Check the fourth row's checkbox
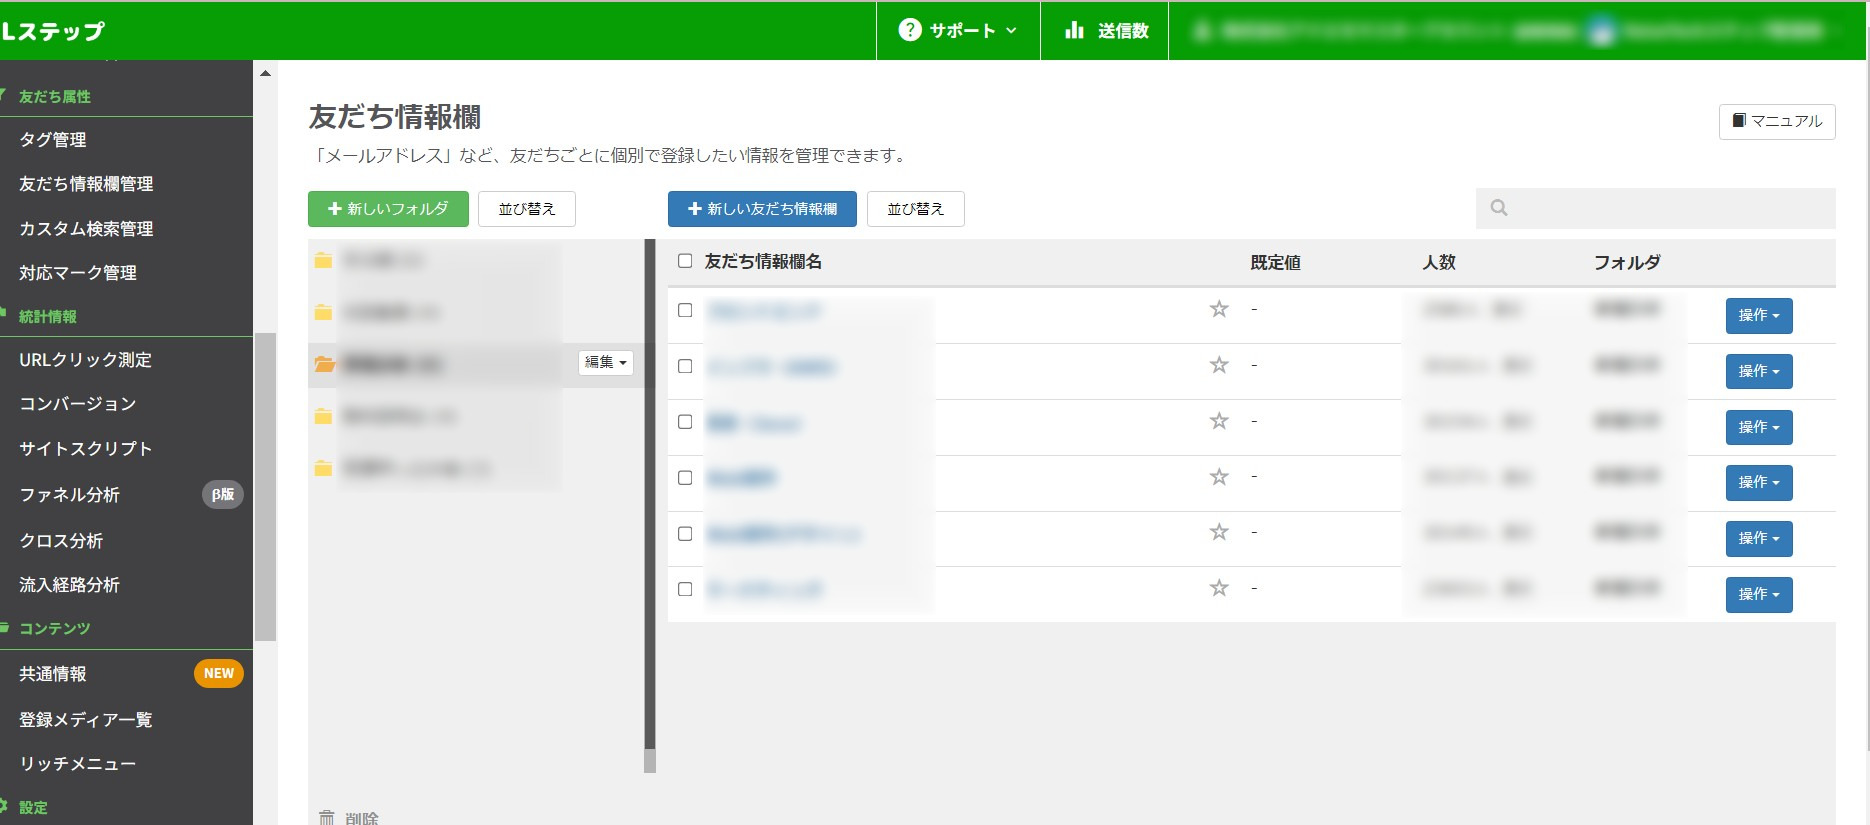1870x825 pixels. 685,478
